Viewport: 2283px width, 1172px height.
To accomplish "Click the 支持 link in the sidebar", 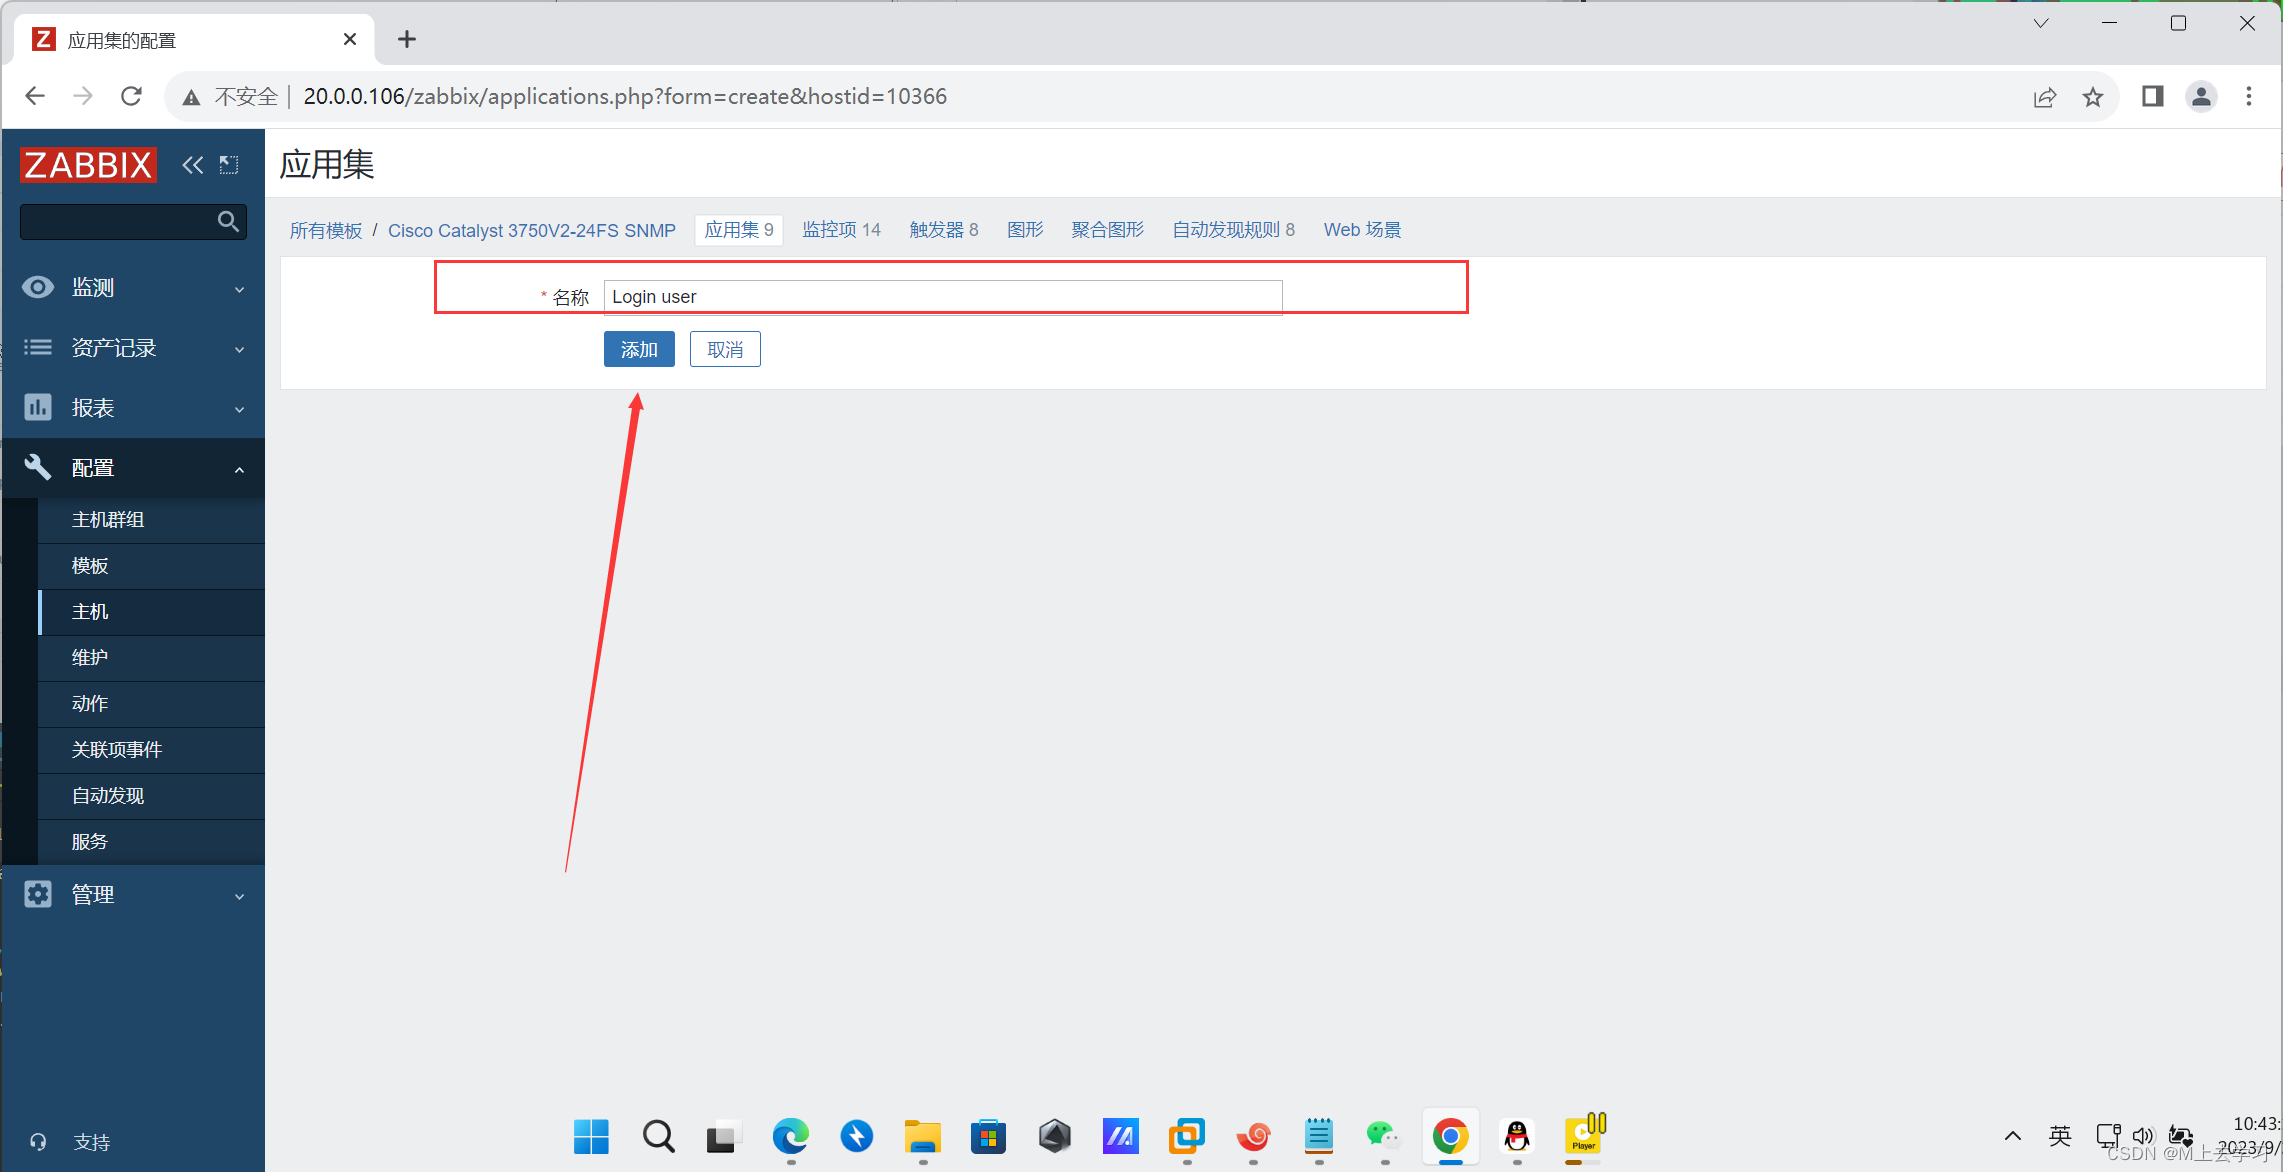I will point(92,1142).
